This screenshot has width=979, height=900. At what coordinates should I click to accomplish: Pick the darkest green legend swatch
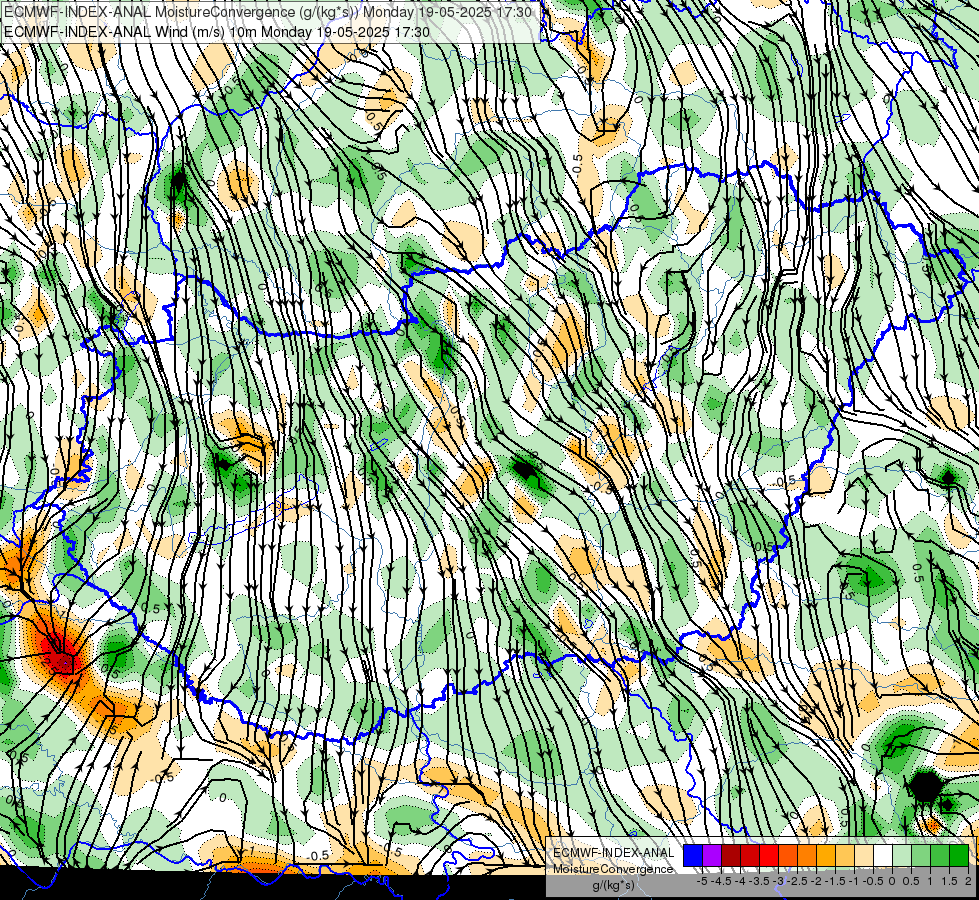tap(959, 855)
